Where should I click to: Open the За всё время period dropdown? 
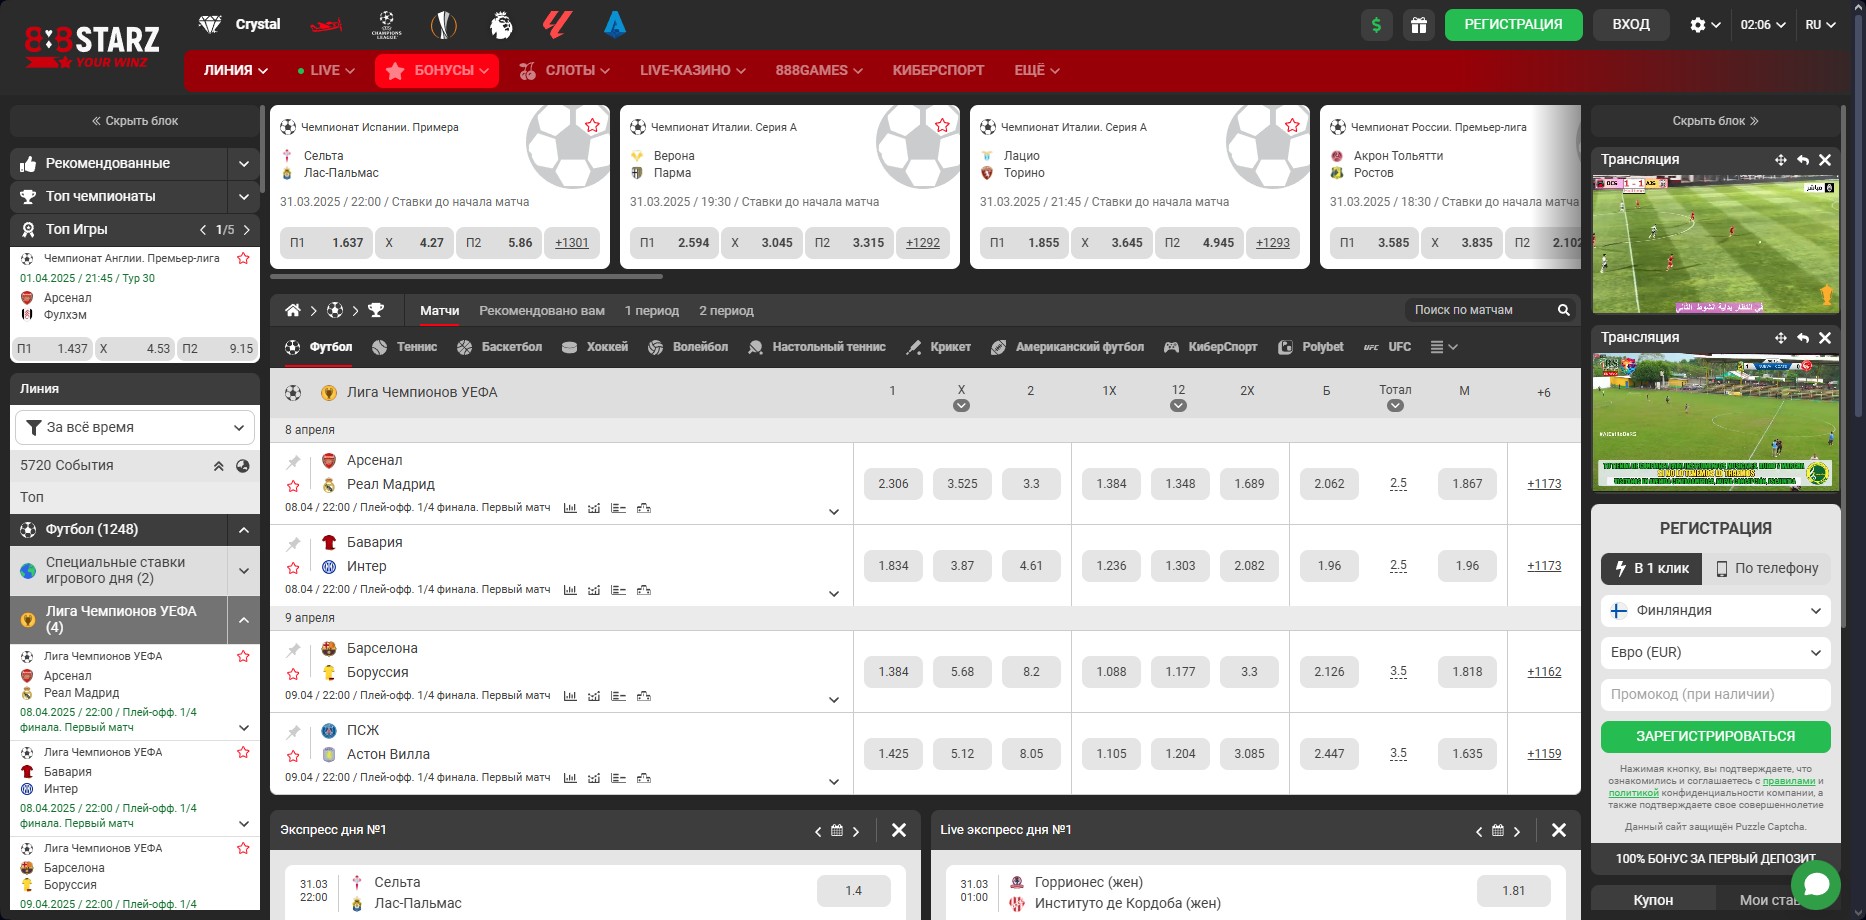pos(135,427)
